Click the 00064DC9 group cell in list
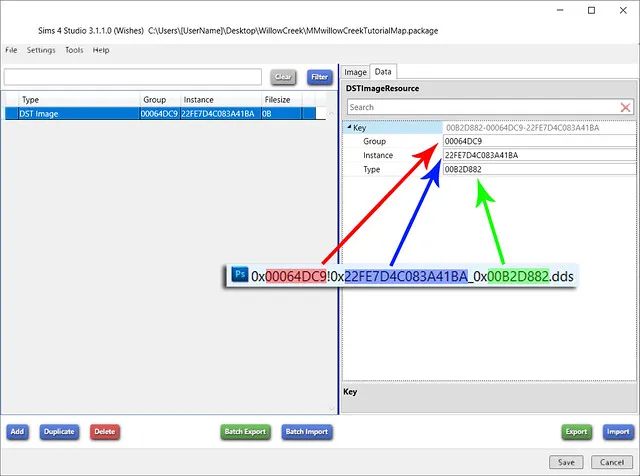 coord(159,113)
